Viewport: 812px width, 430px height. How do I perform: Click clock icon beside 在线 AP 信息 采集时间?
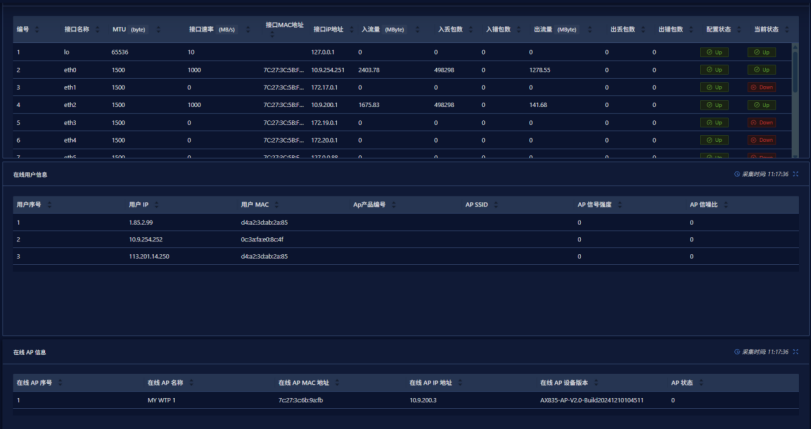[x=737, y=352]
